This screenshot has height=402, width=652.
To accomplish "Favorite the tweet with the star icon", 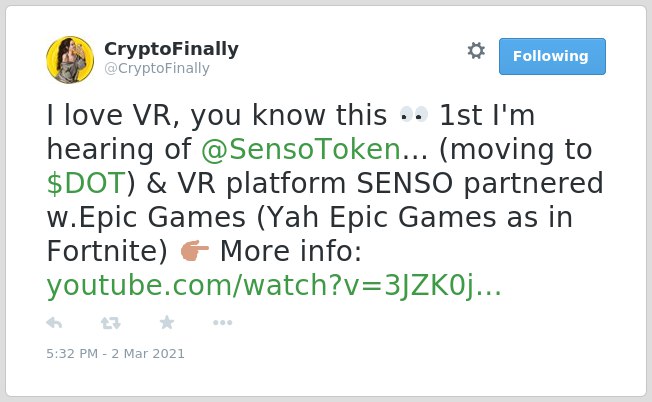I will pyautogui.click(x=167, y=322).
